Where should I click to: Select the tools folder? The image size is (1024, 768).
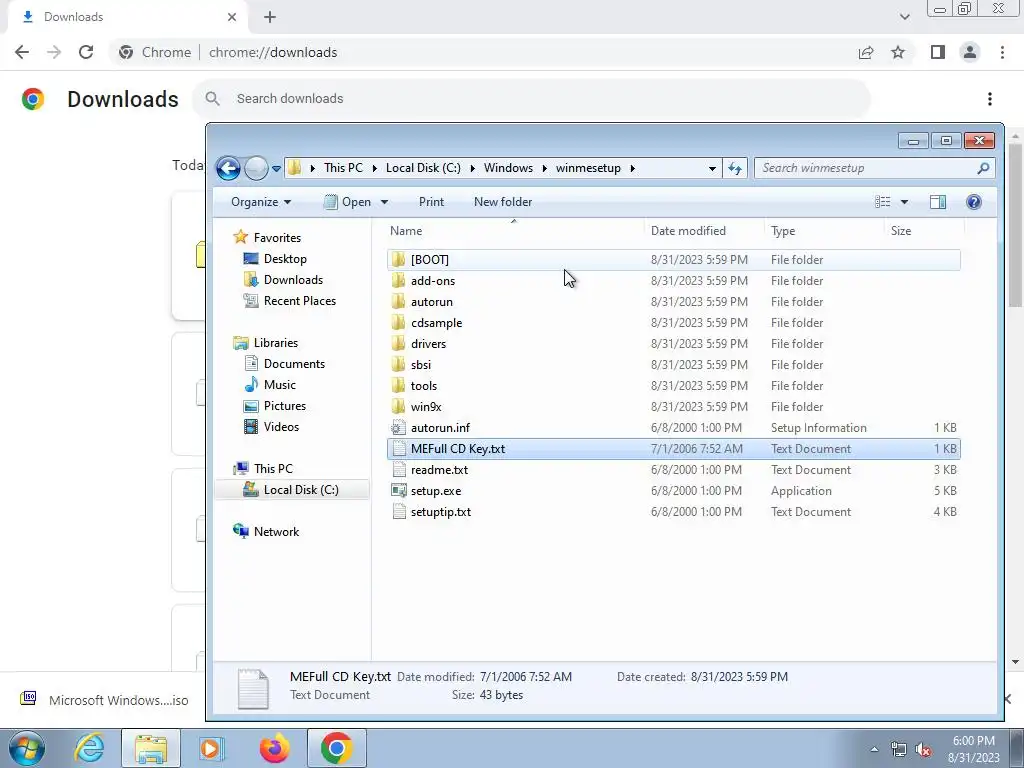pos(673,385)
